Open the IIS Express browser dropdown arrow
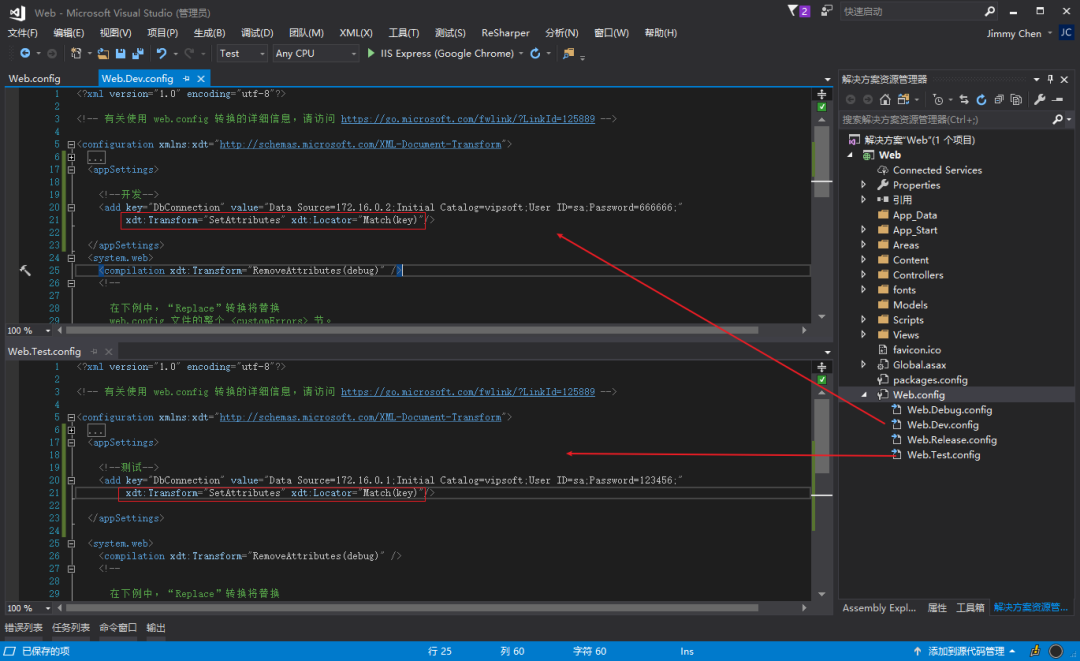This screenshot has height=661, width=1080. pos(521,53)
